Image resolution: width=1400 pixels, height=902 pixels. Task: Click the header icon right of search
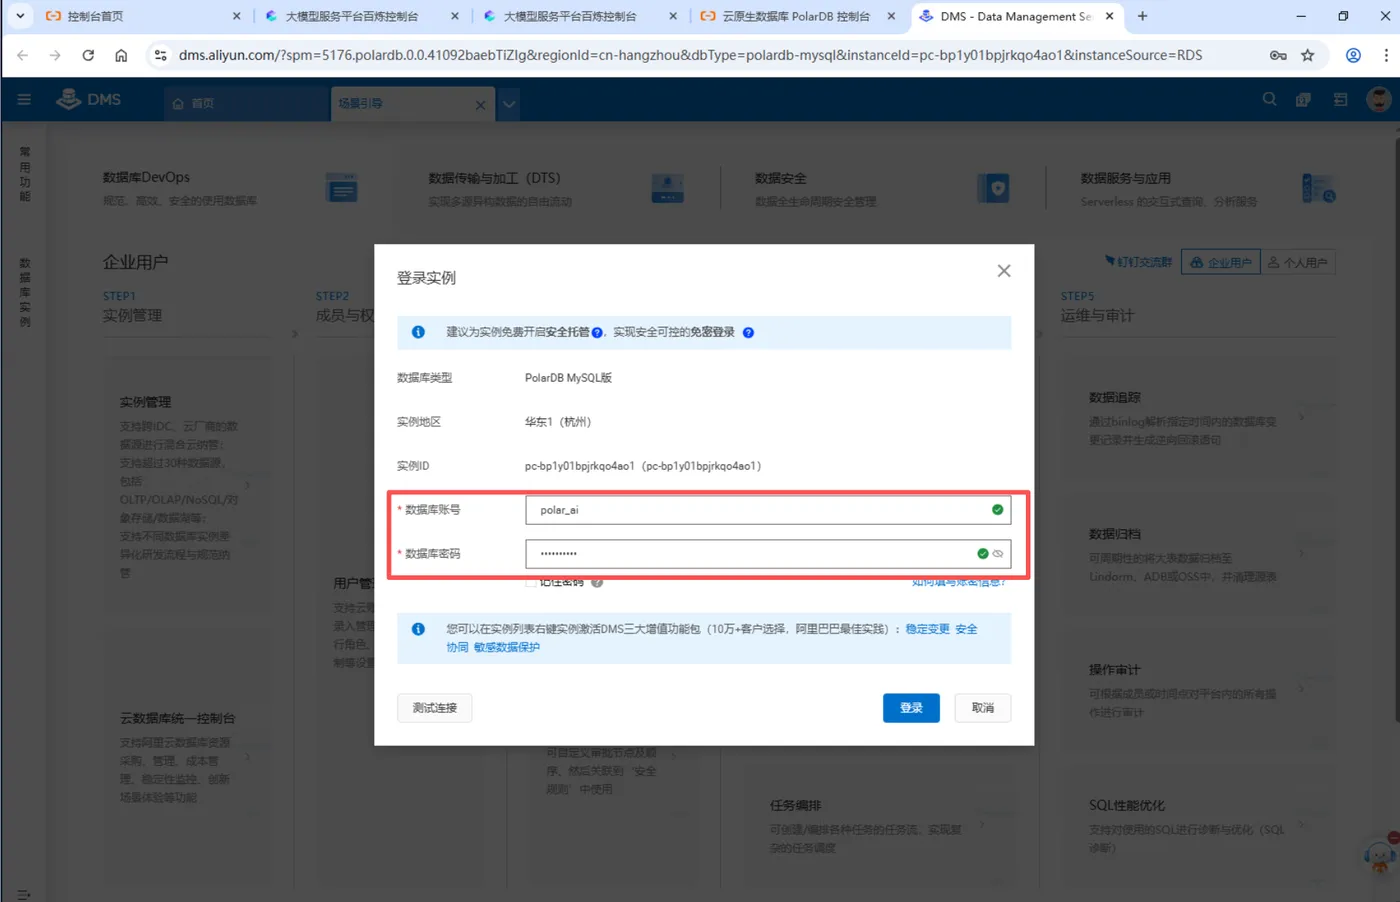(1303, 100)
